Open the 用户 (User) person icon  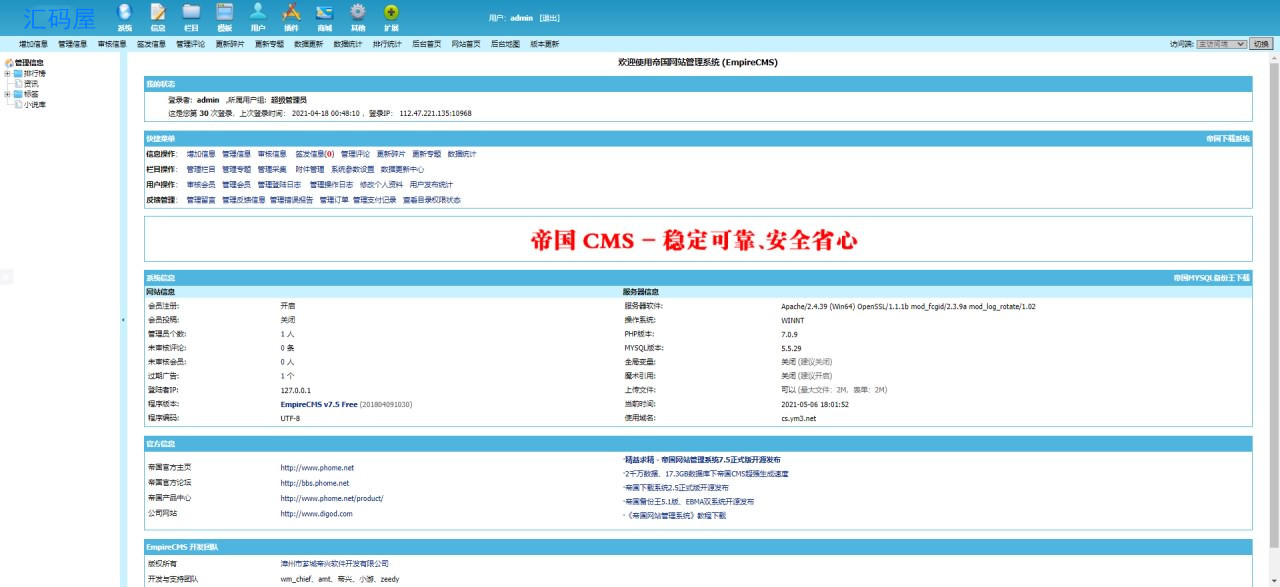tap(258, 16)
